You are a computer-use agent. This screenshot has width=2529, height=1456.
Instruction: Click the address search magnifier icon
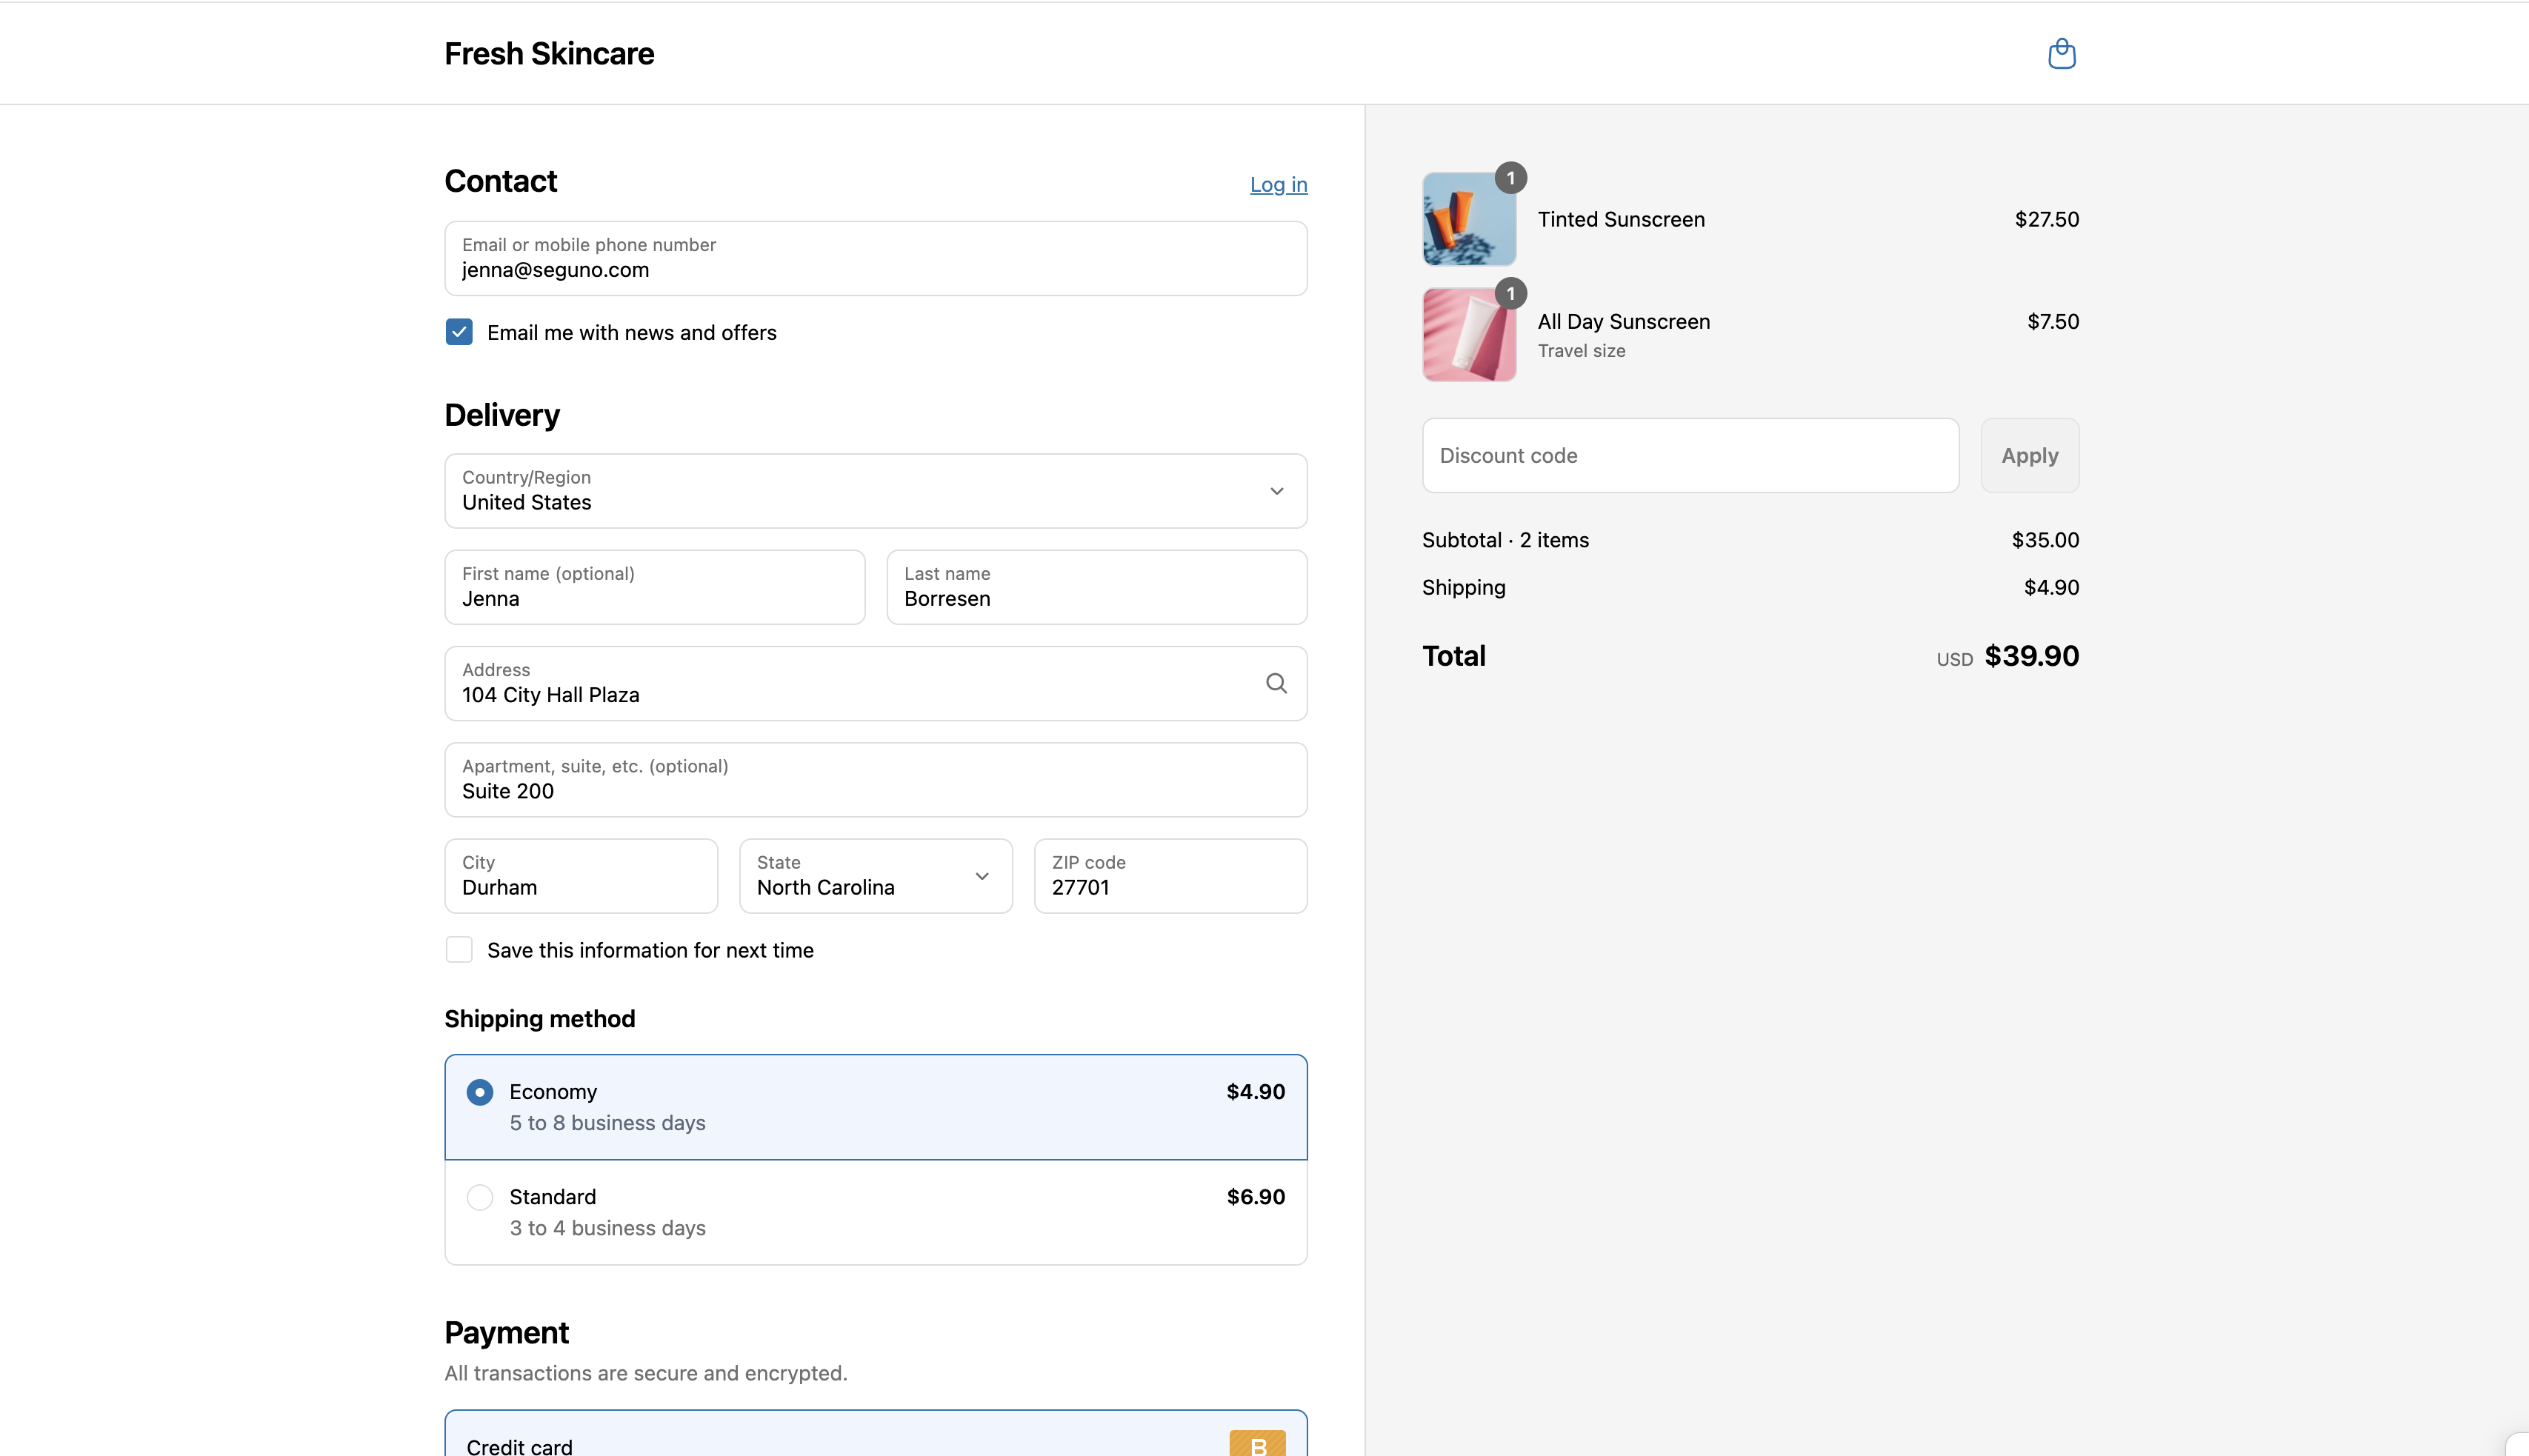(1276, 683)
